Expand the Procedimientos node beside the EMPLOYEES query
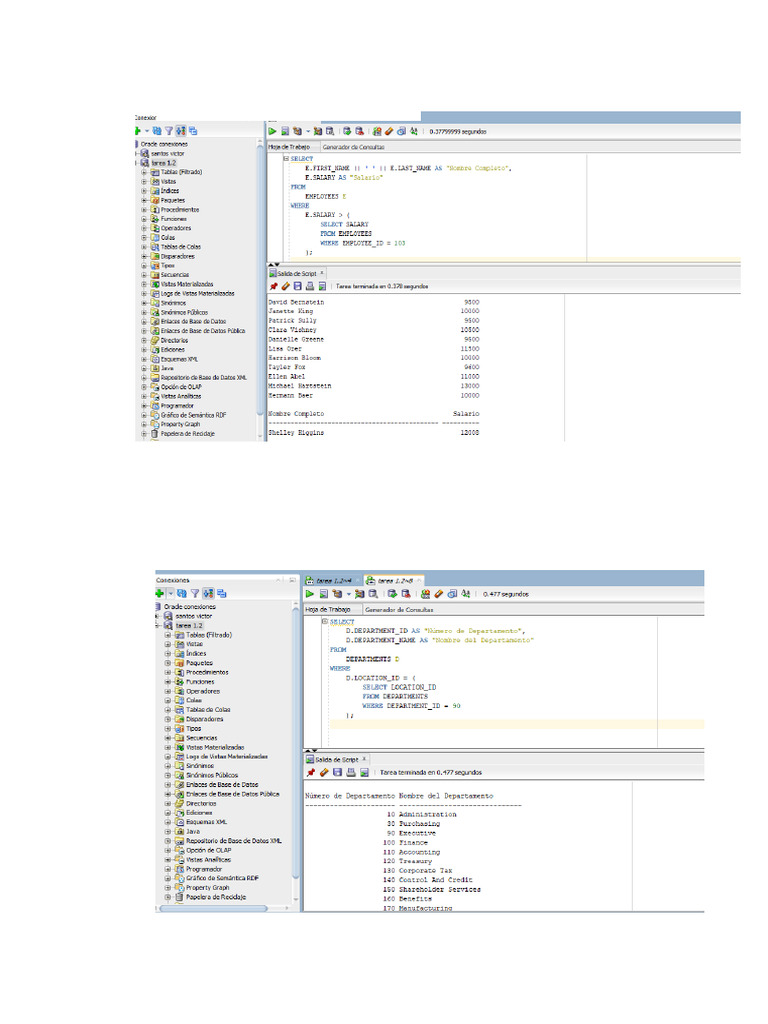 [x=145, y=210]
